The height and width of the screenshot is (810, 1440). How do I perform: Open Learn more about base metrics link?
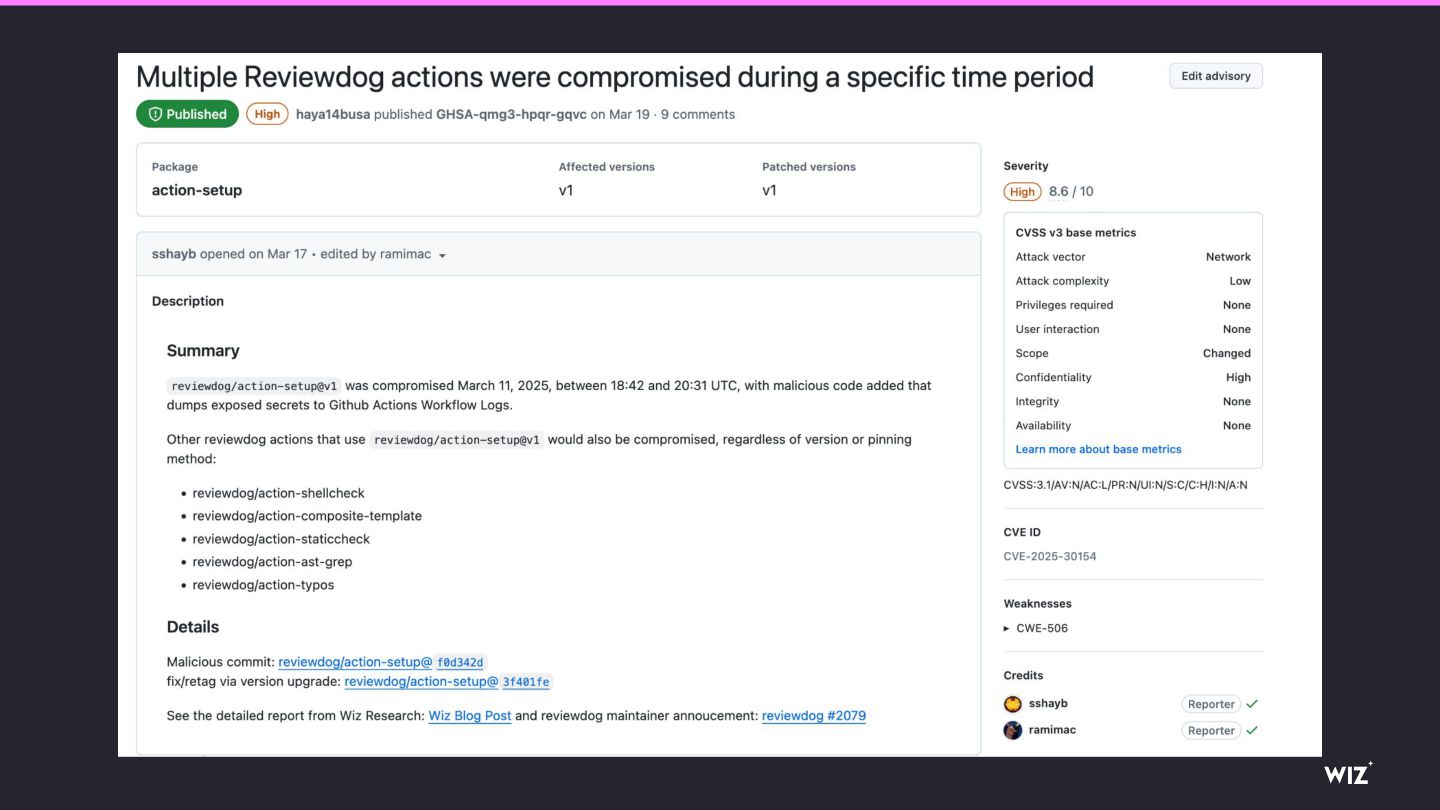pyautogui.click(x=1098, y=449)
